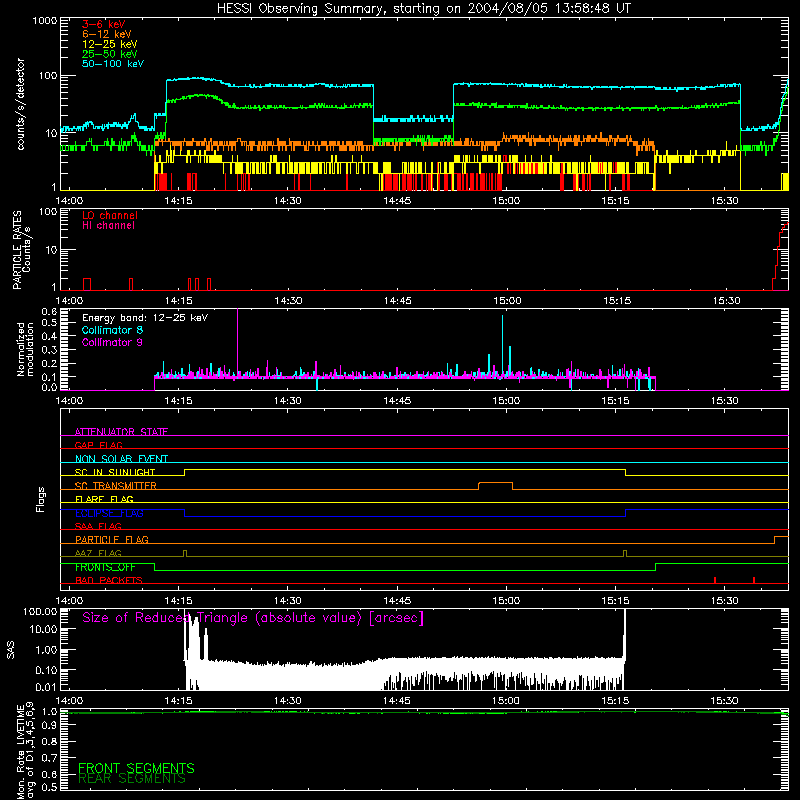The width and height of the screenshot is (800, 800).
Task: Click the second A4Z FLAG pulse near 15:15
Action: (625, 553)
